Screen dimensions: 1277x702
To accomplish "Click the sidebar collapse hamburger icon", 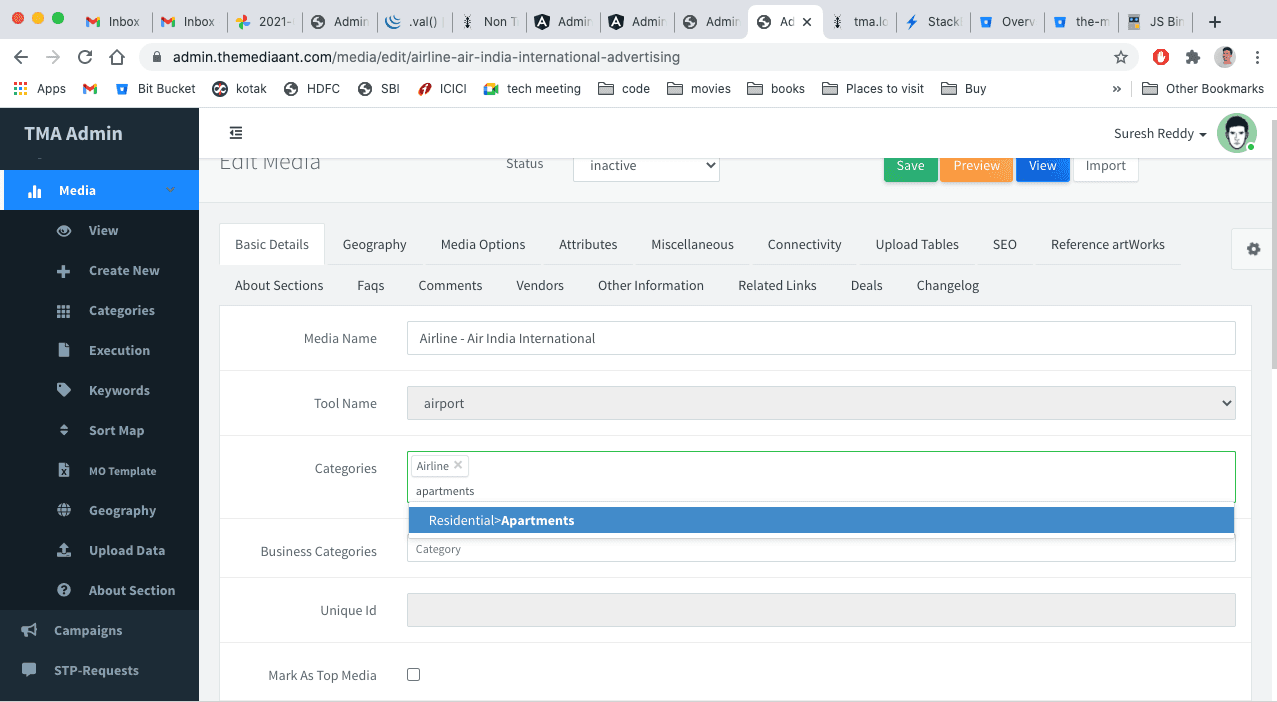I will [x=236, y=133].
